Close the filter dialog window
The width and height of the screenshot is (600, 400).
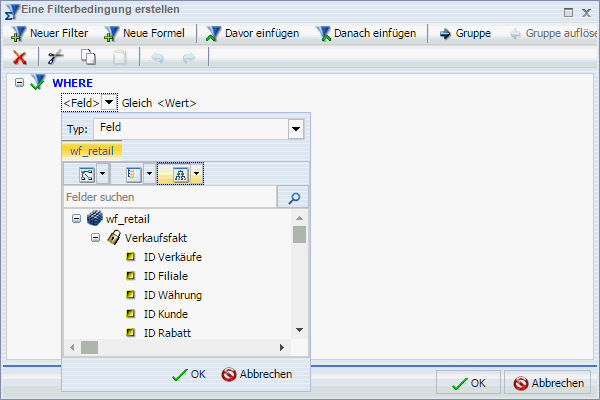pos(587,13)
